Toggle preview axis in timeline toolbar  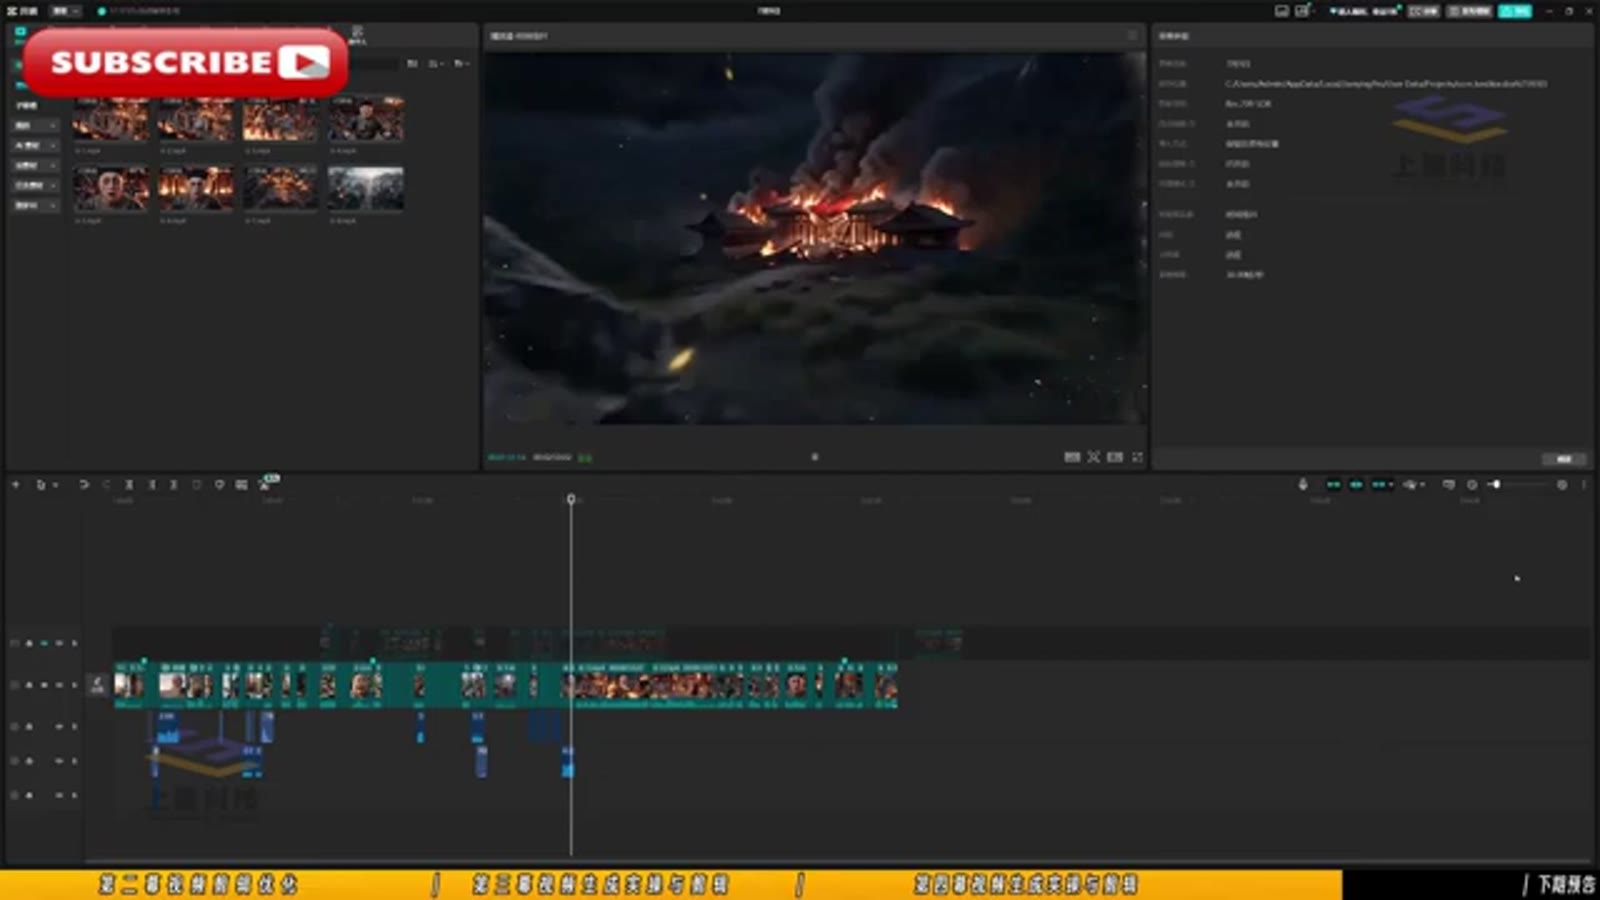1410,484
